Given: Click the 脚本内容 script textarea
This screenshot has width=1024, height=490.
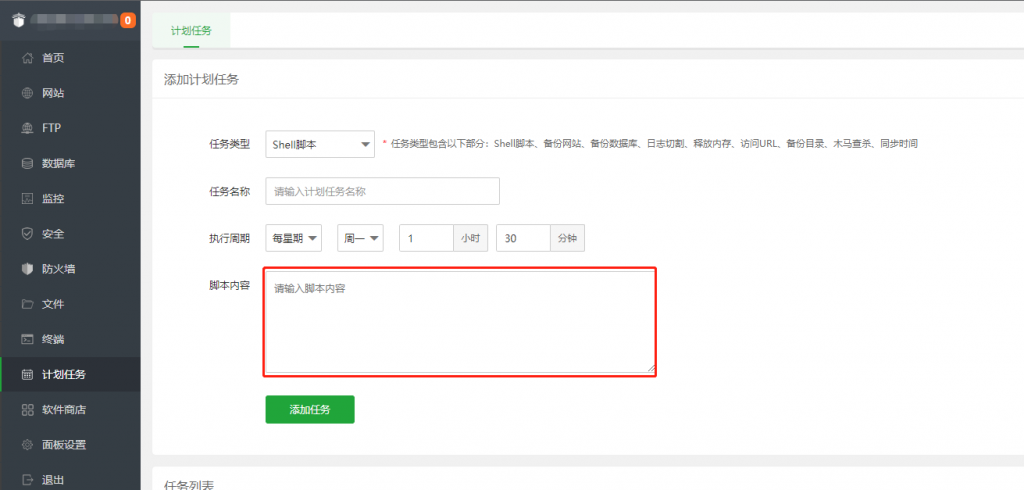Looking at the screenshot, I should click(x=460, y=322).
